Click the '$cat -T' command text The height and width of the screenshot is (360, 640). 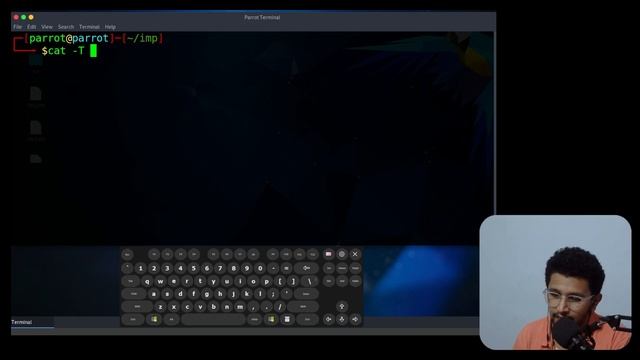point(62,51)
